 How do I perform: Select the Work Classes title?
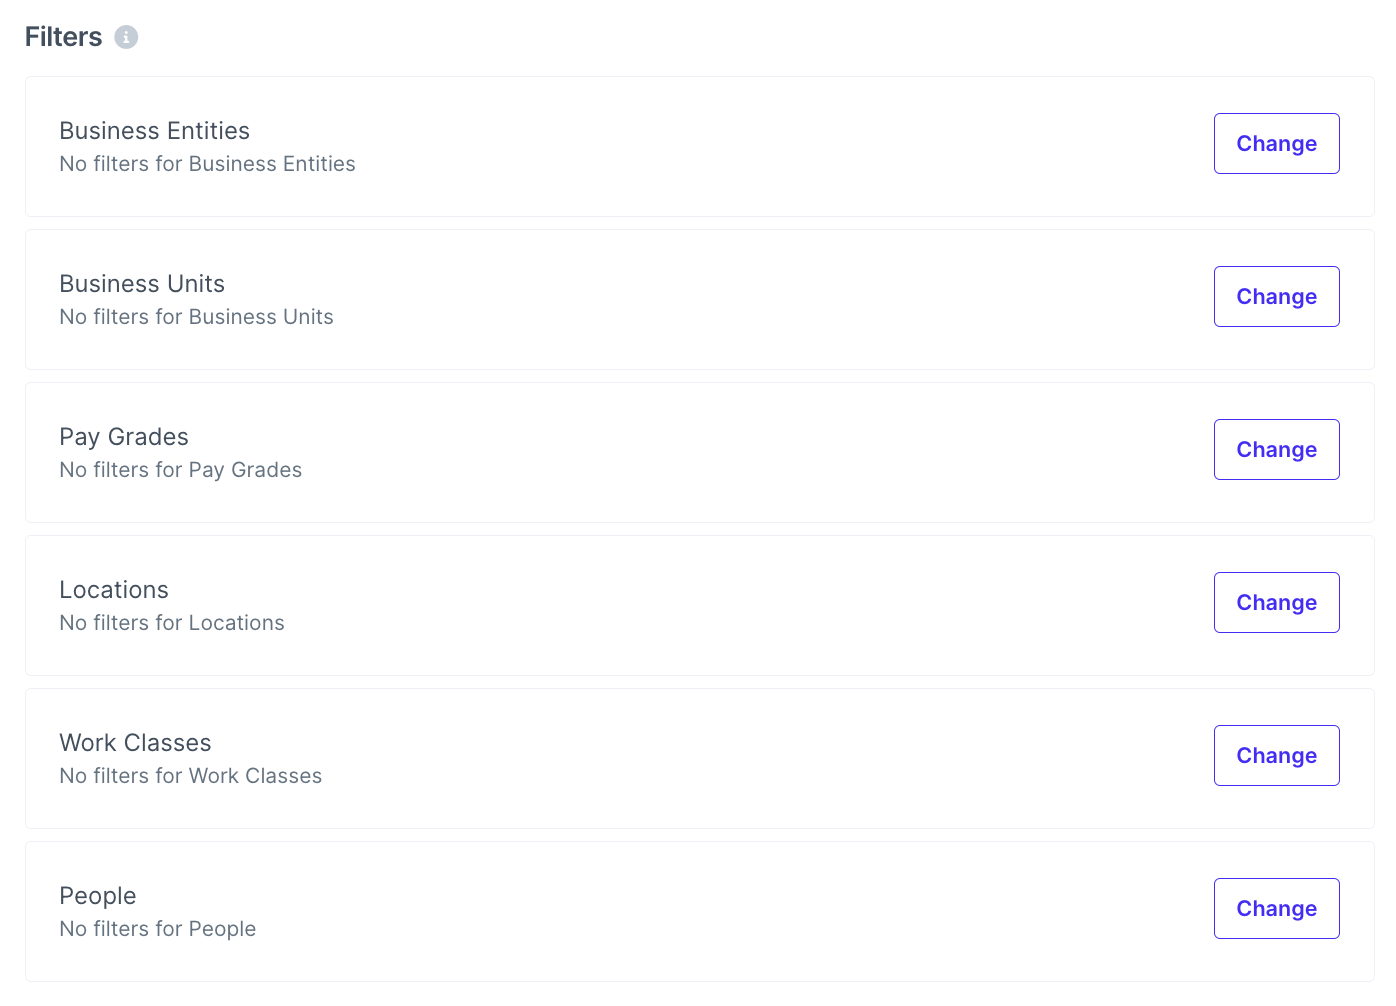pyautogui.click(x=135, y=743)
